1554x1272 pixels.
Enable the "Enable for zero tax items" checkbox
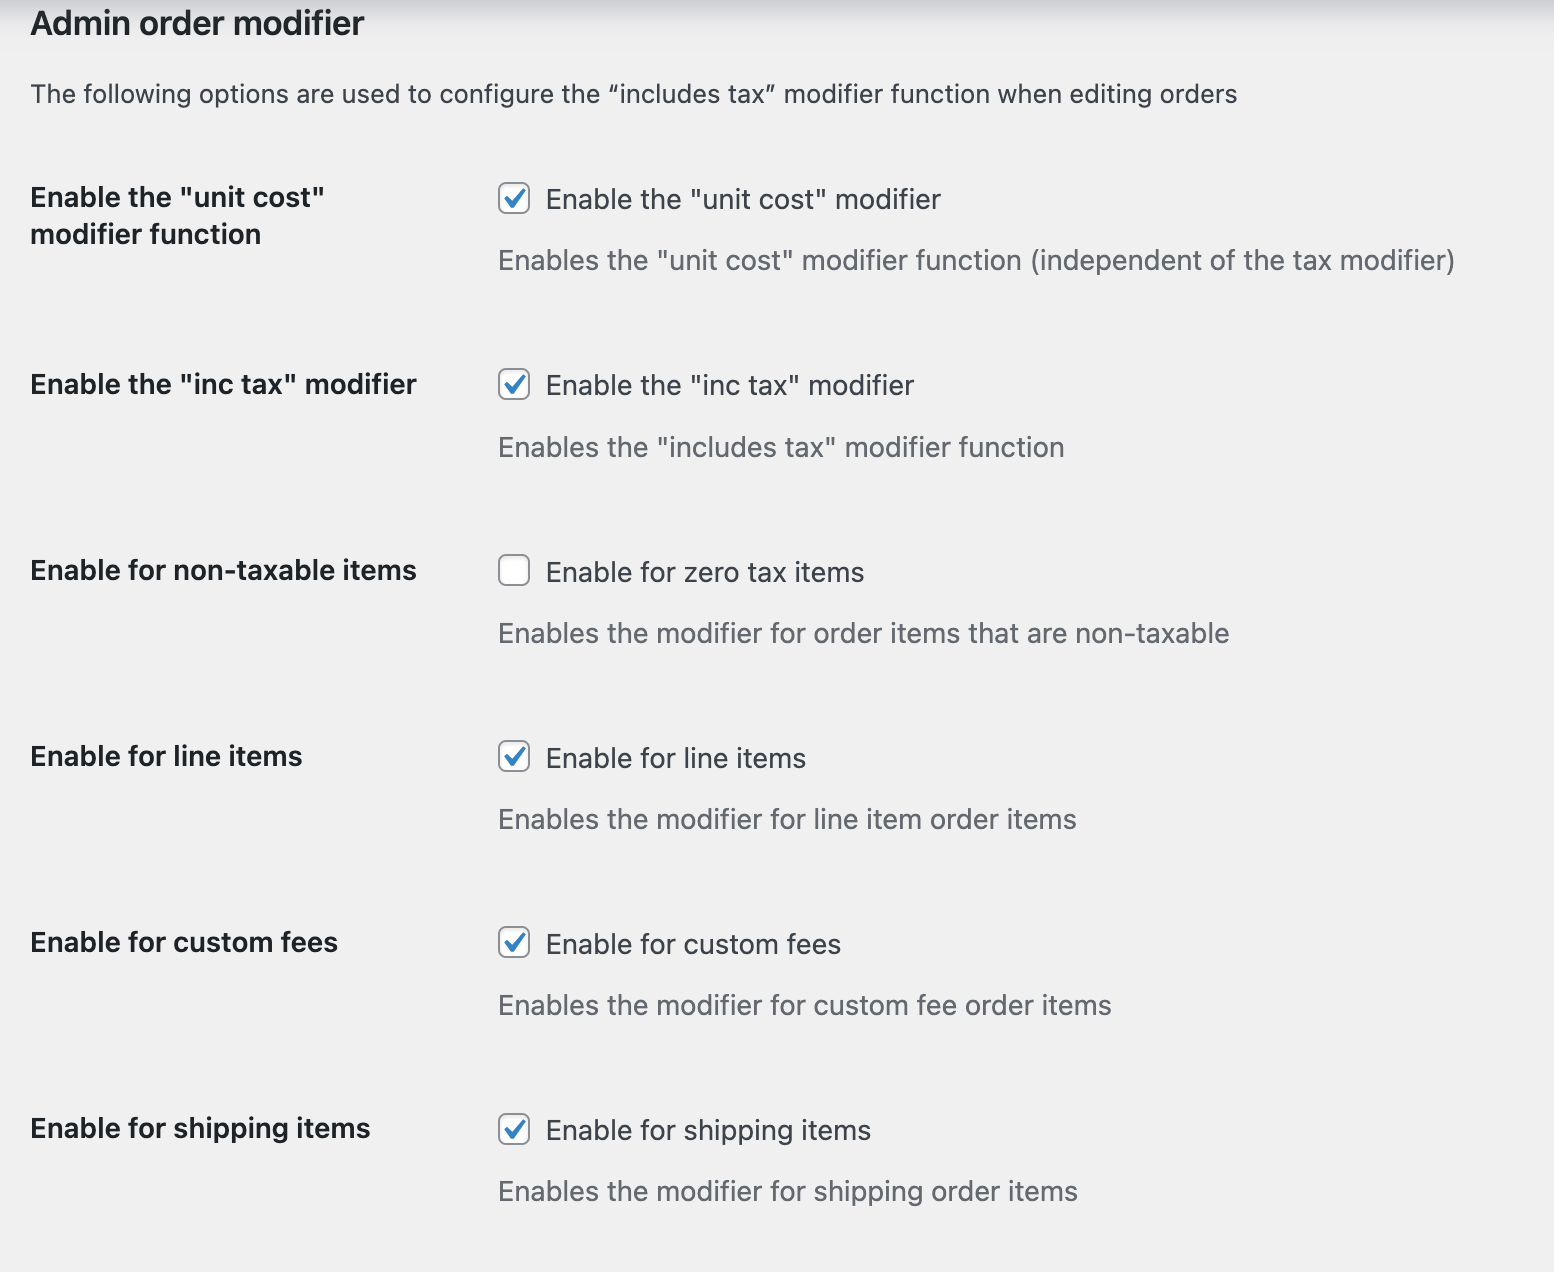(514, 571)
